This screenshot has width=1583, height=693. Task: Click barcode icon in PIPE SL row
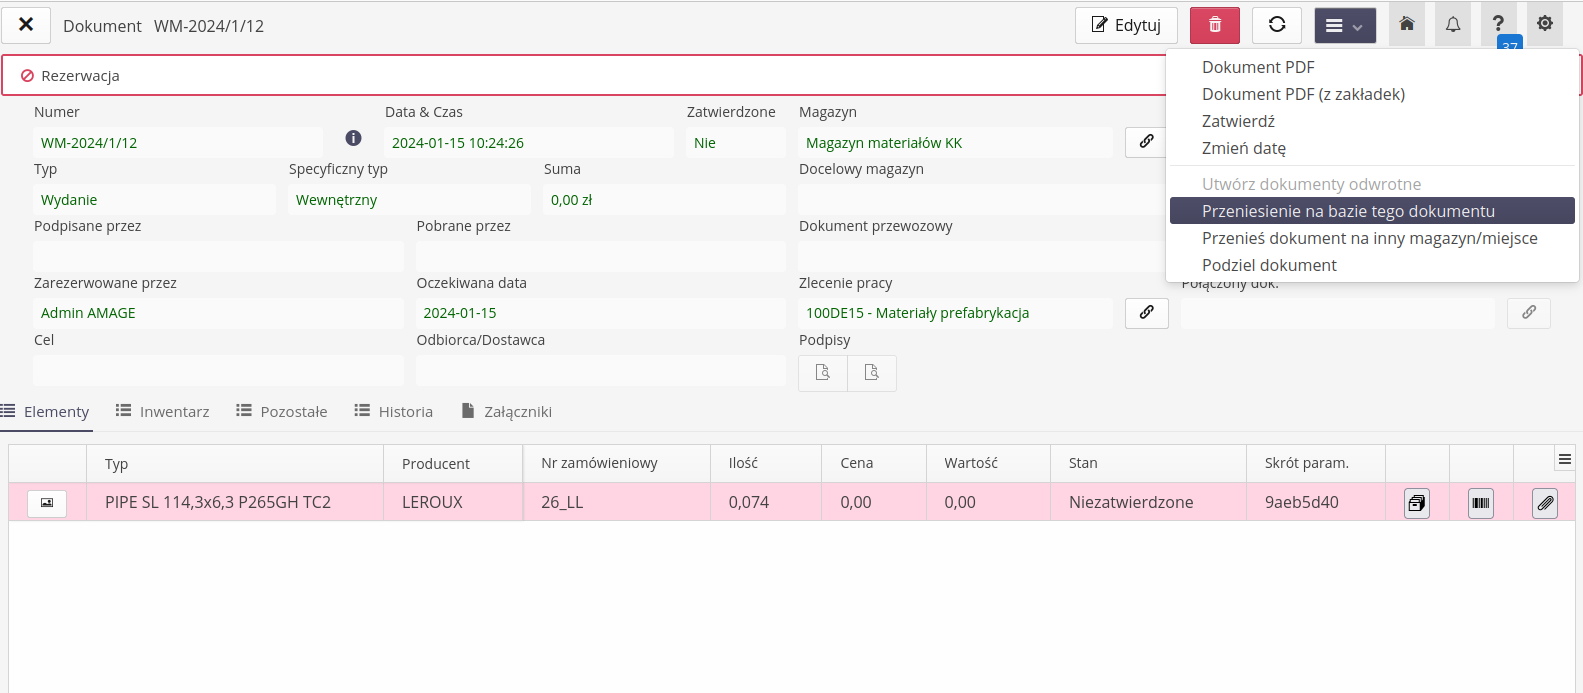[x=1480, y=503]
